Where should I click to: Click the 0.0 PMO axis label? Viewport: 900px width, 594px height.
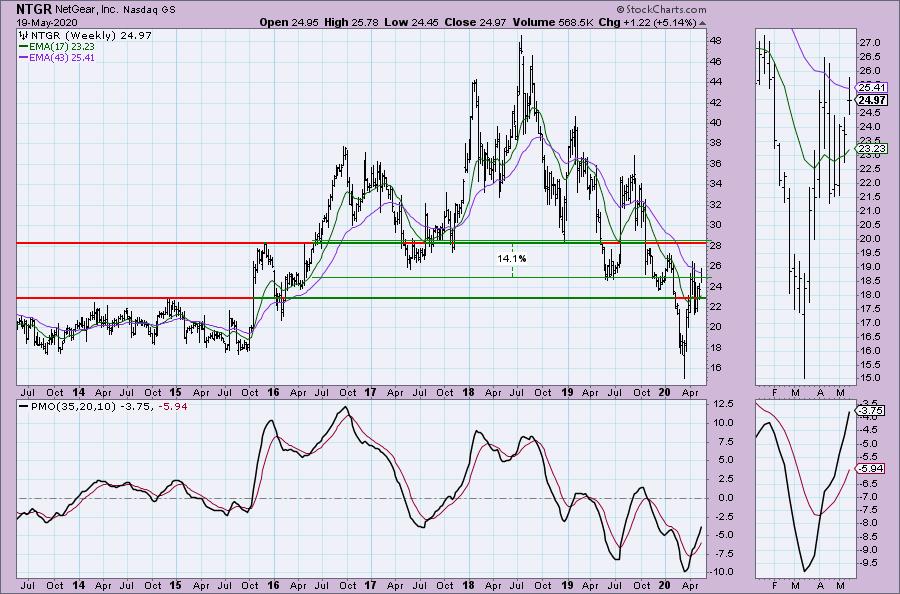[x=726, y=498]
